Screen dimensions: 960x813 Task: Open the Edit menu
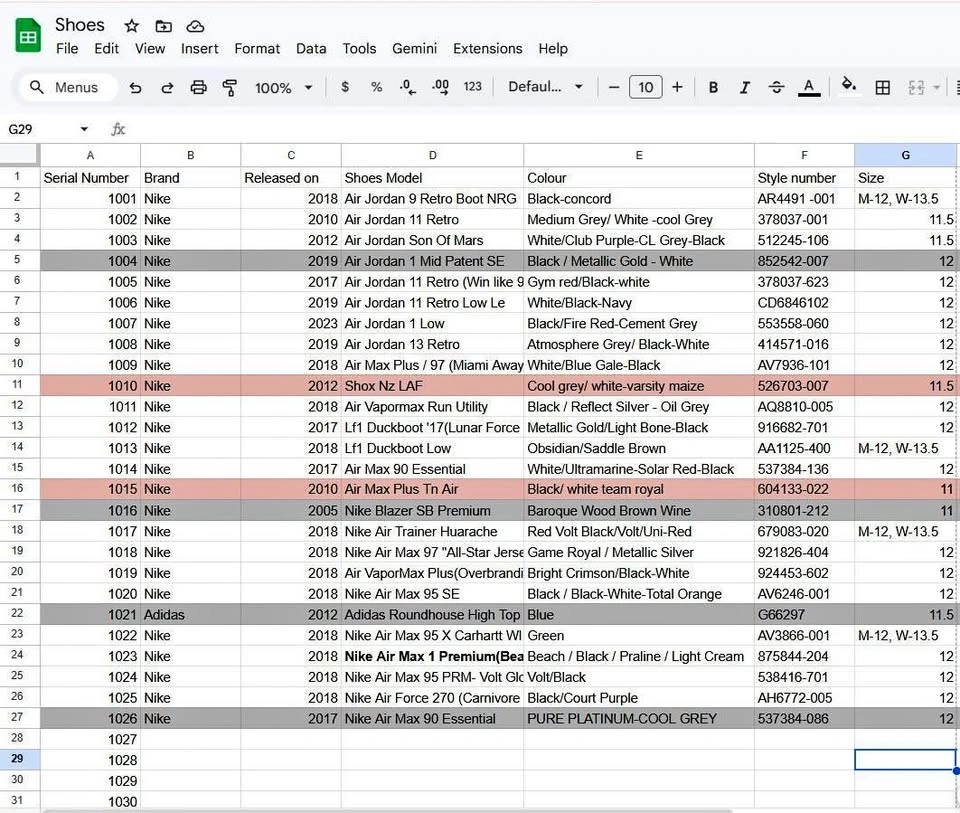click(107, 48)
